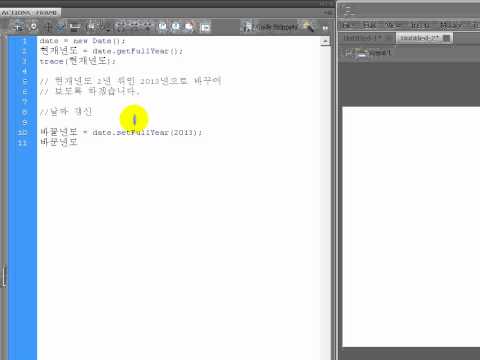Show or hide the Actions toolbox
Viewport: 480px width, 360px height.
(x=205, y=27)
